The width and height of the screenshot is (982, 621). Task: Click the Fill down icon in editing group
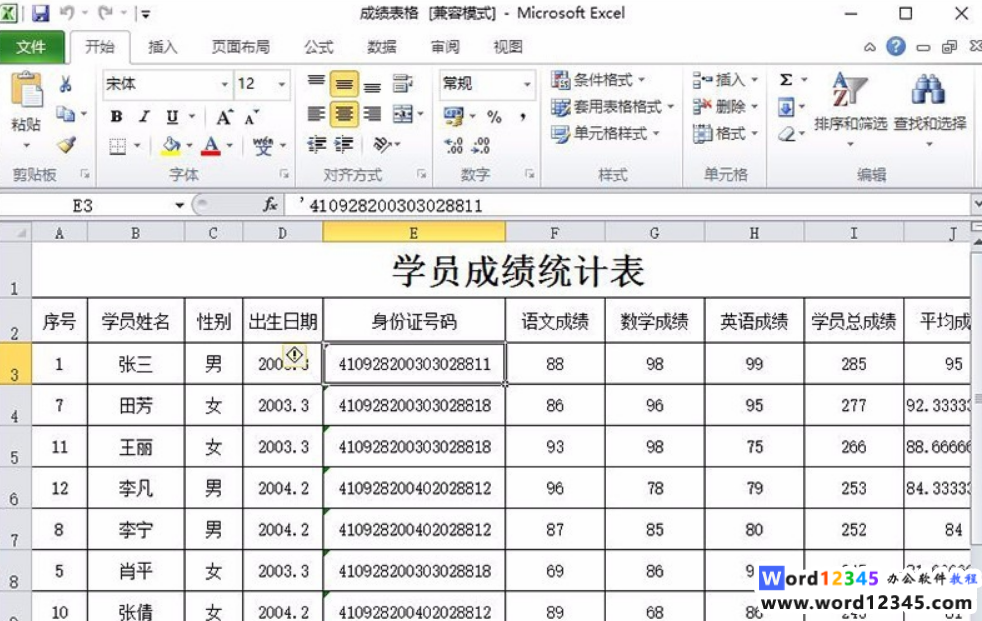786,107
